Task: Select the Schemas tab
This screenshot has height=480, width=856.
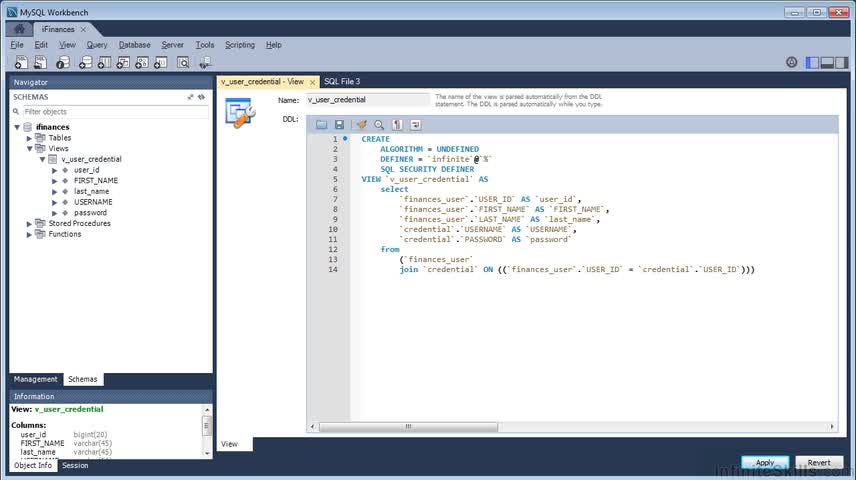Action: [x=82, y=379]
